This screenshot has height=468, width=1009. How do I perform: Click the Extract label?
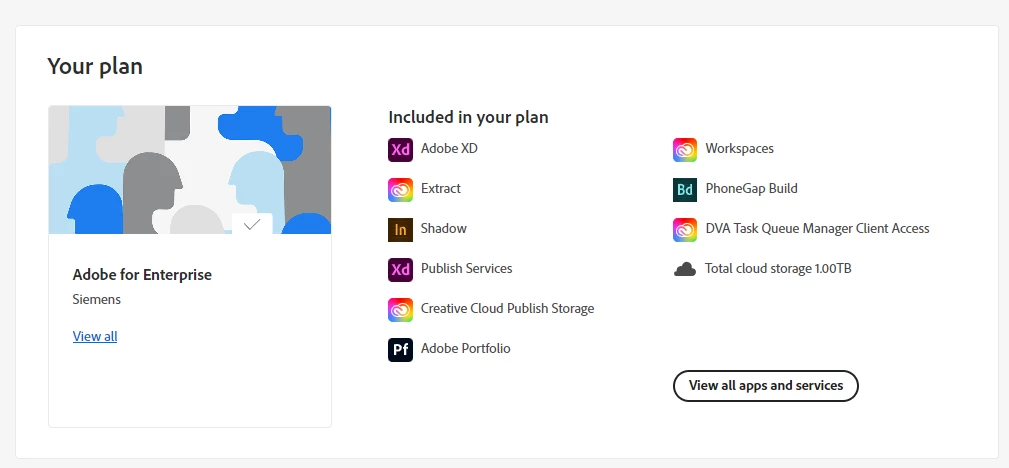pyautogui.click(x=441, y=188)
